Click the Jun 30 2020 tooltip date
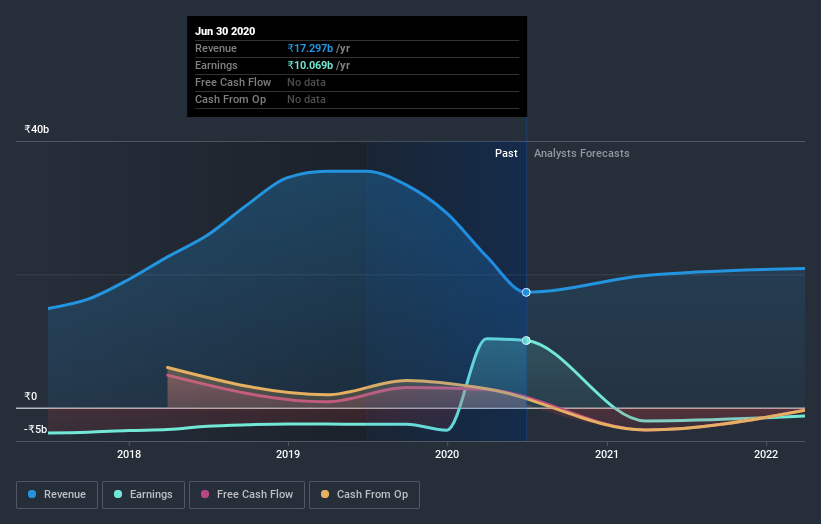 (225, 31)
